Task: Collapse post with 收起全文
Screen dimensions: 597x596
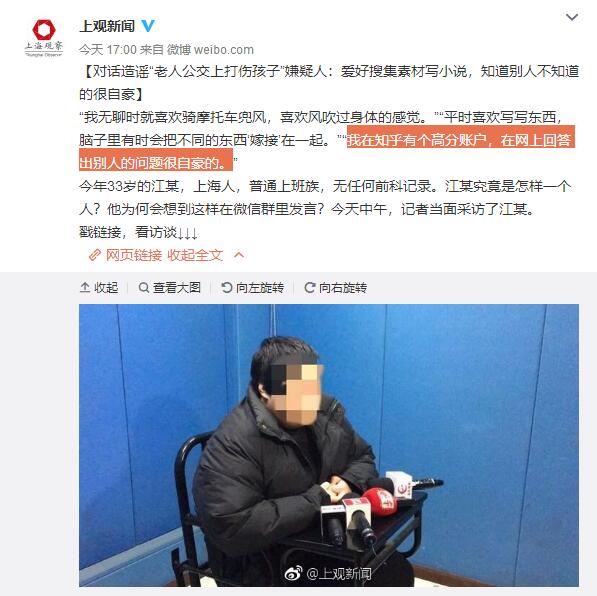Action: pos(195,255)
